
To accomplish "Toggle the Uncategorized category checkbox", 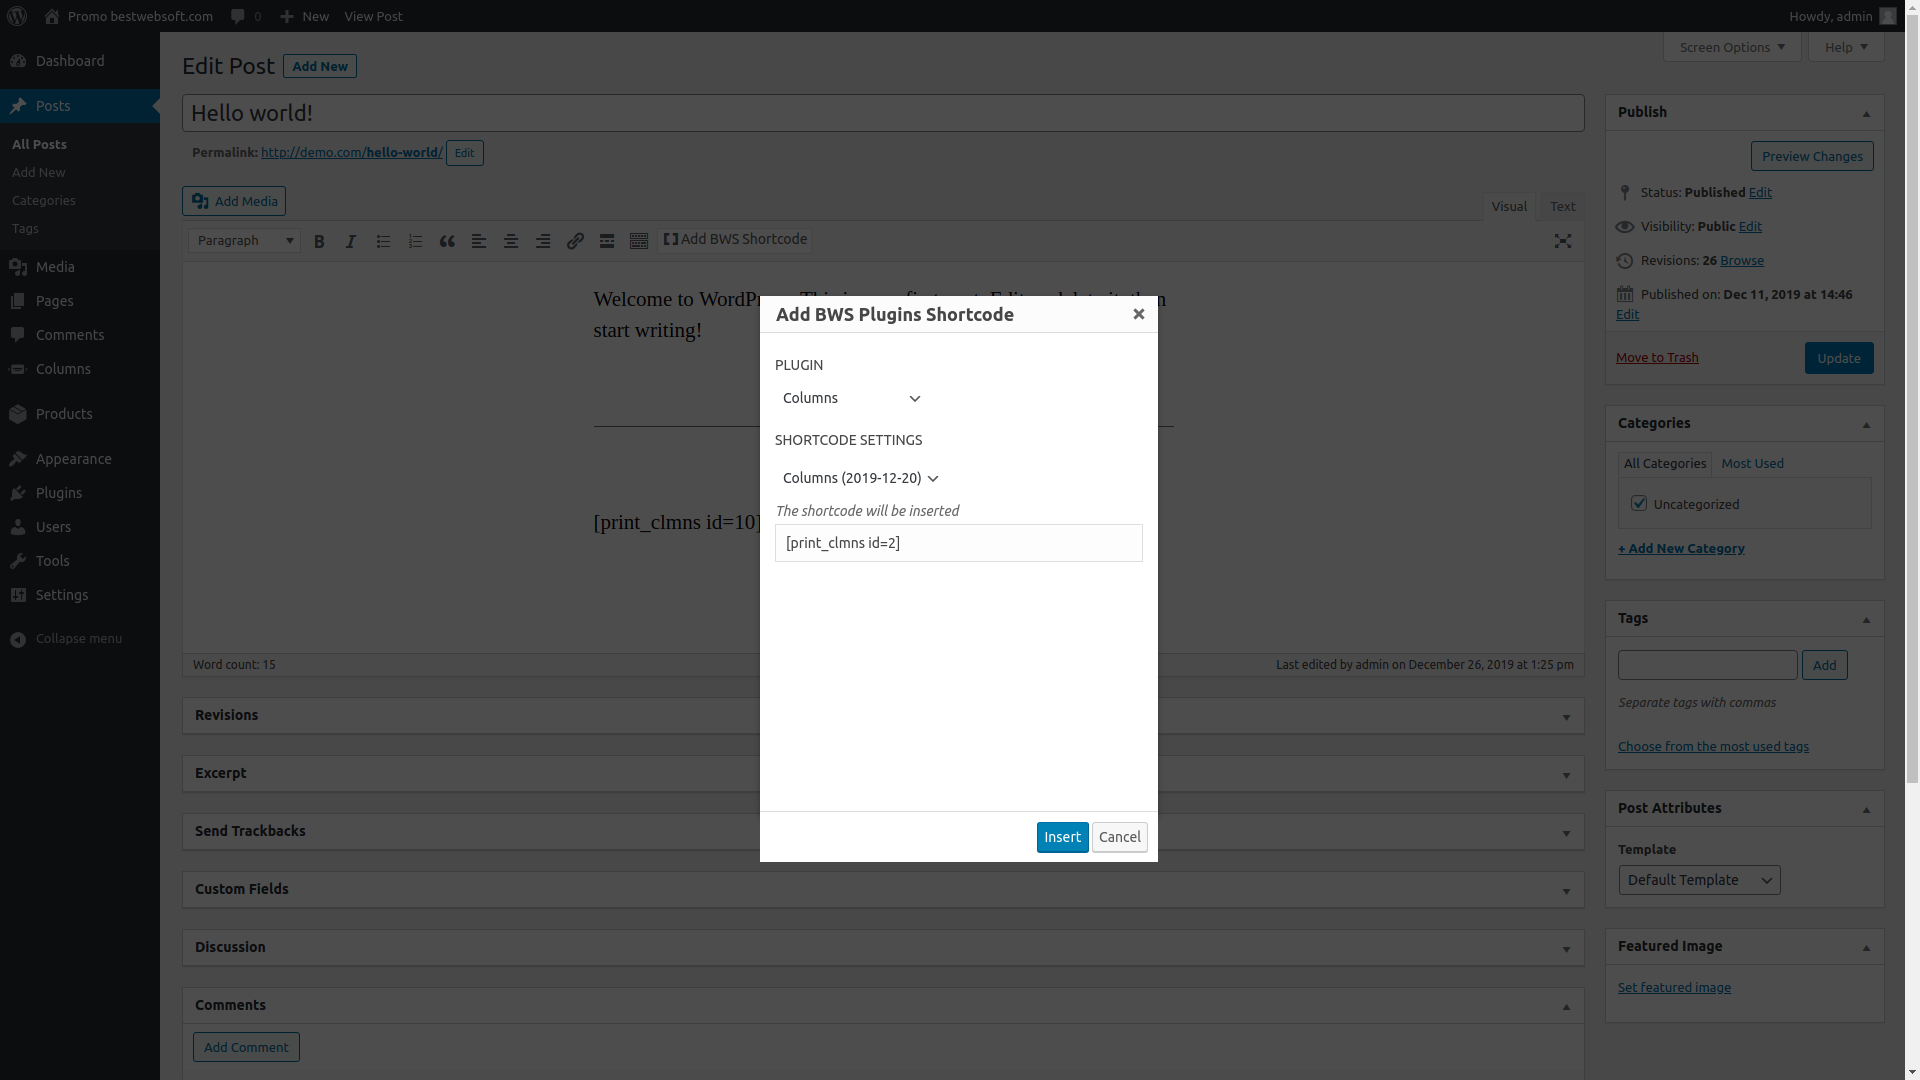I will (x=1638, y=503).
